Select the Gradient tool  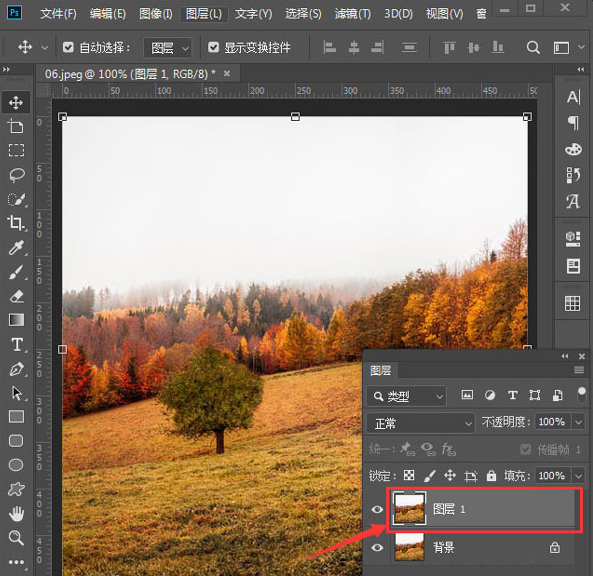(16, 320)
